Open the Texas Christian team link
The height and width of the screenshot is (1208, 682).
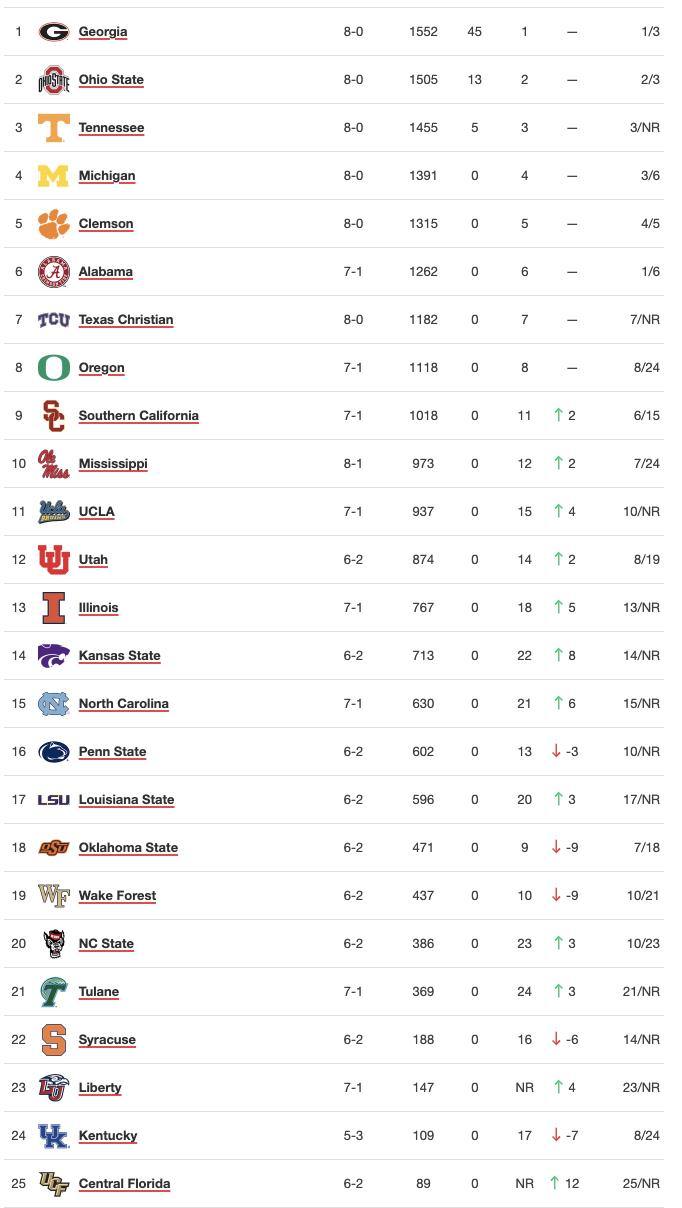126,320
